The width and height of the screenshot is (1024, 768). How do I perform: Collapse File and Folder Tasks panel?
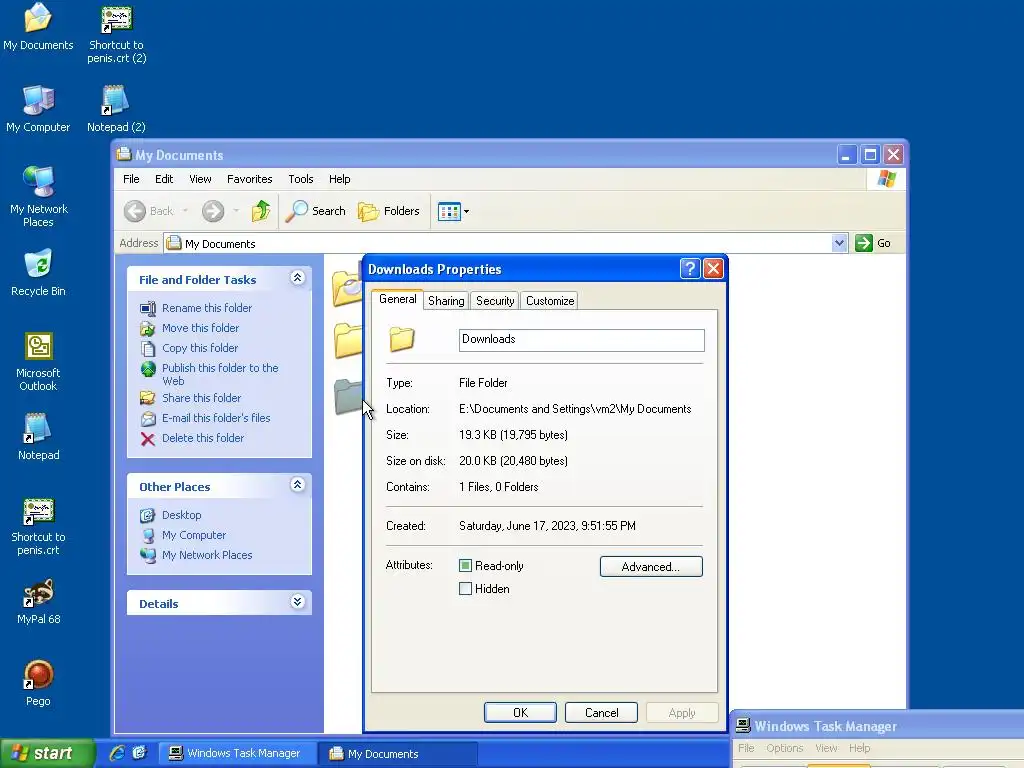297,278
